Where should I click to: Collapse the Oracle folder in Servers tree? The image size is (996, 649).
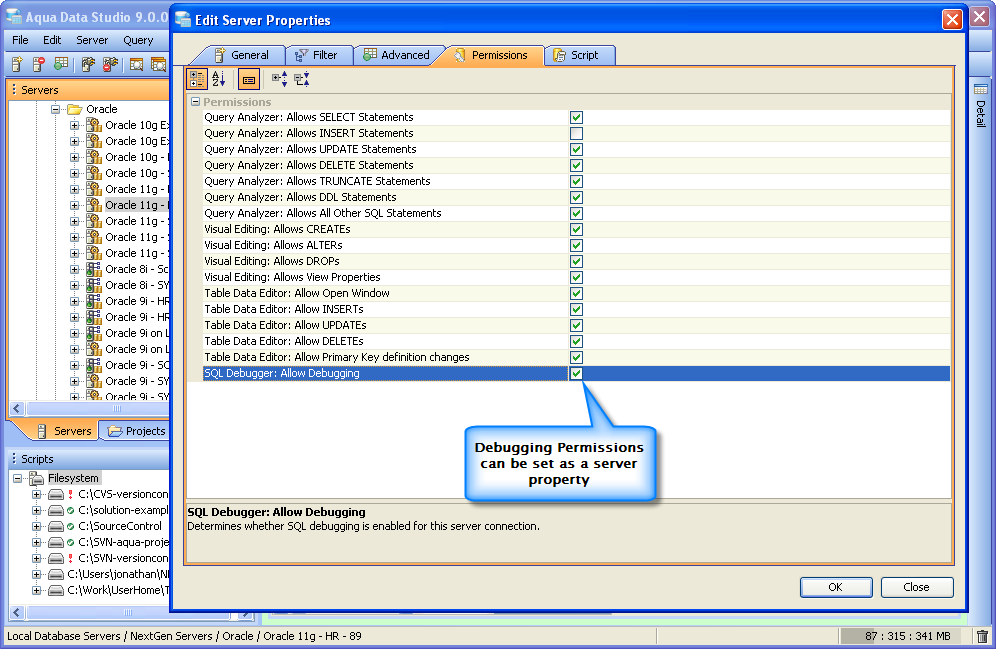point(56,109)
